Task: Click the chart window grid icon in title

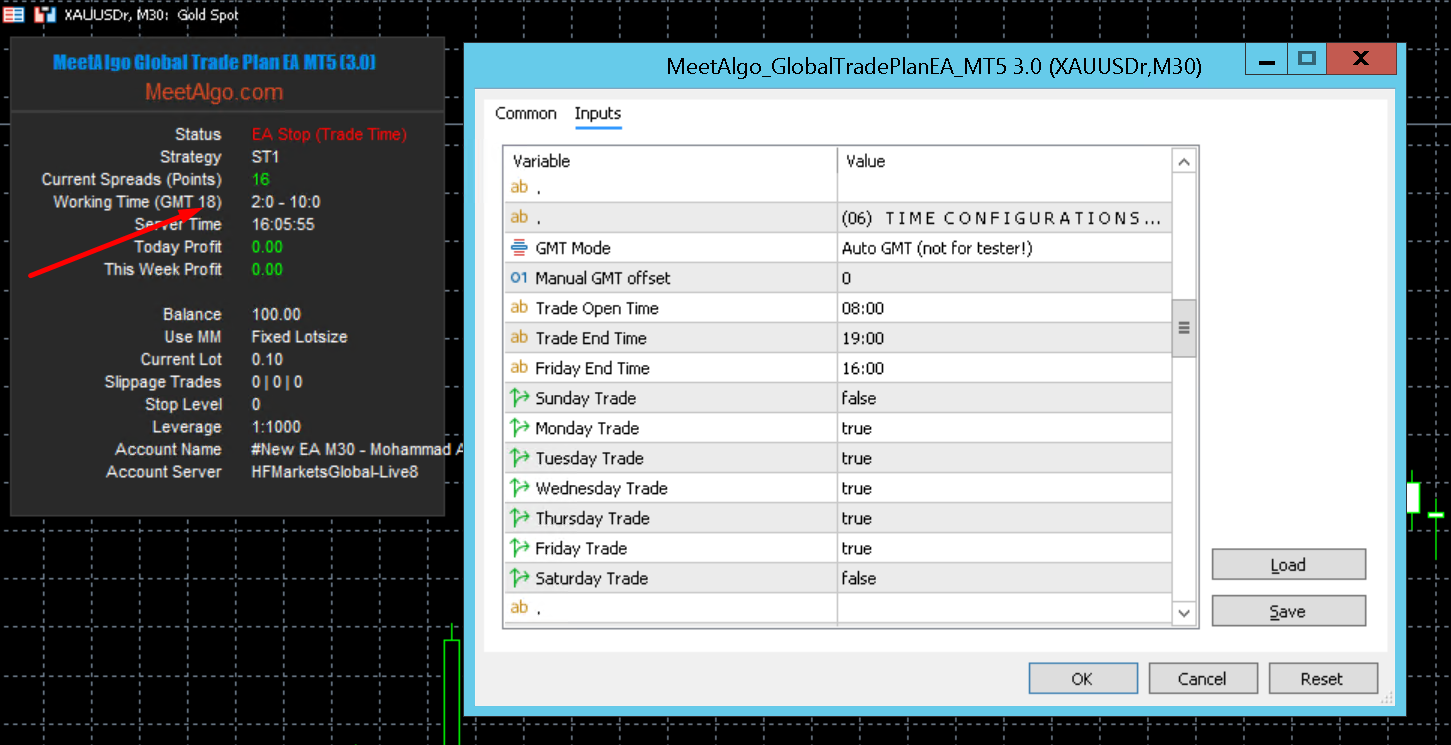Action: [13, 15]
